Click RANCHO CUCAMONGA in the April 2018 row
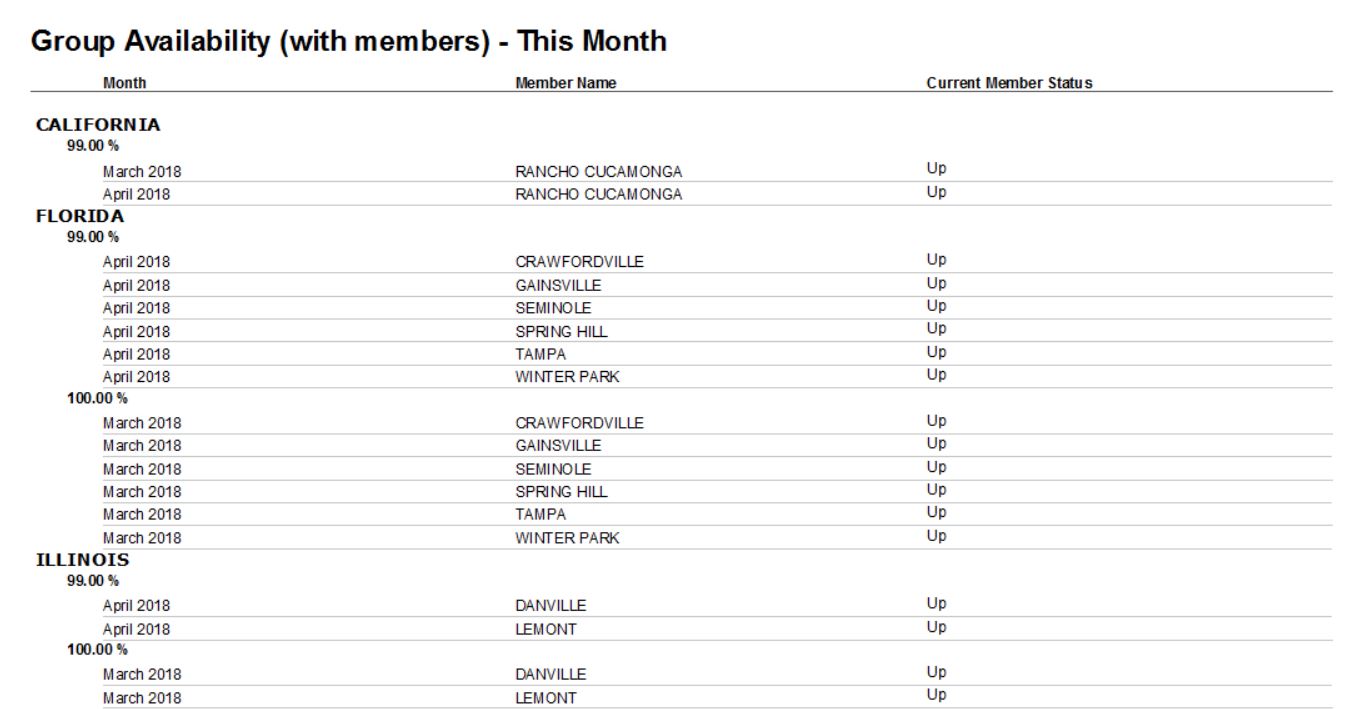 pos(599,194)
